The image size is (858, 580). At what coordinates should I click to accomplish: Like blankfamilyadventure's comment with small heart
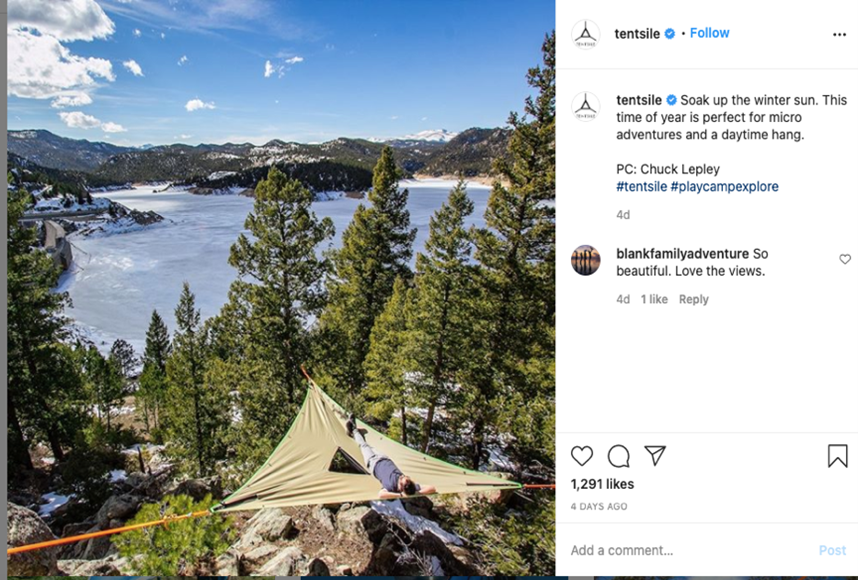845,259
